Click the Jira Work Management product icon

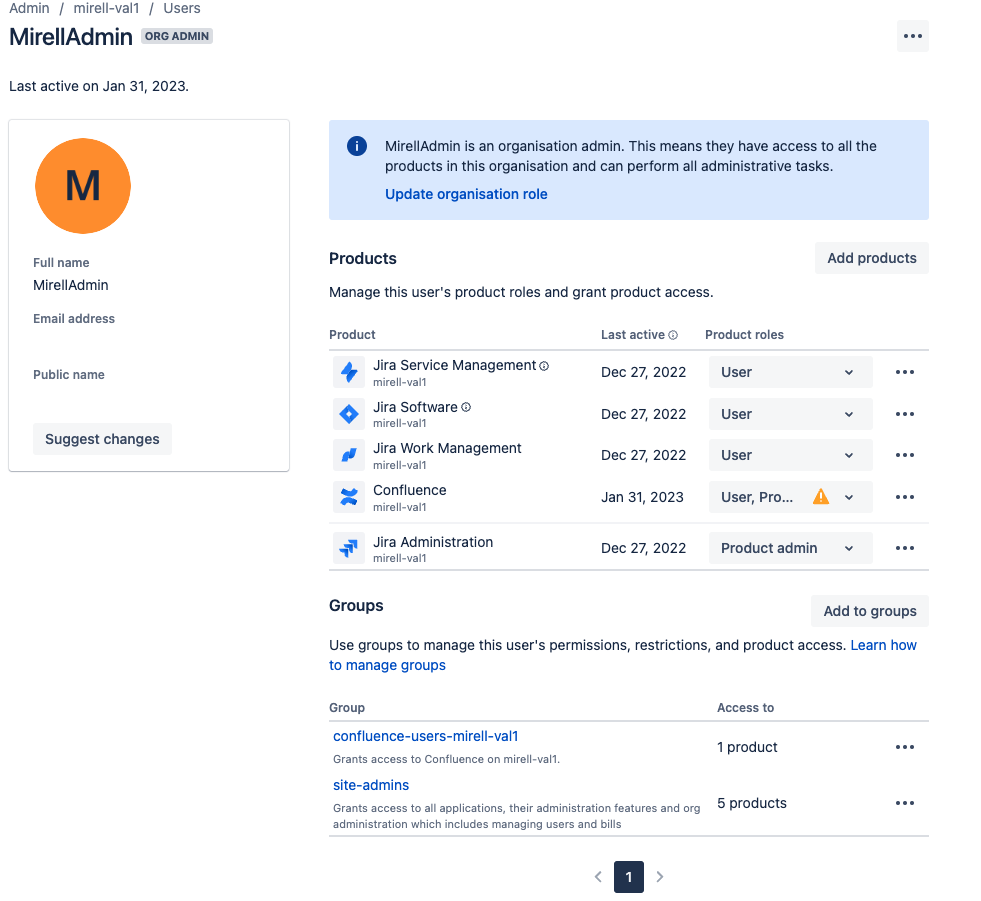pyautogui.click(x=348, y=456)
